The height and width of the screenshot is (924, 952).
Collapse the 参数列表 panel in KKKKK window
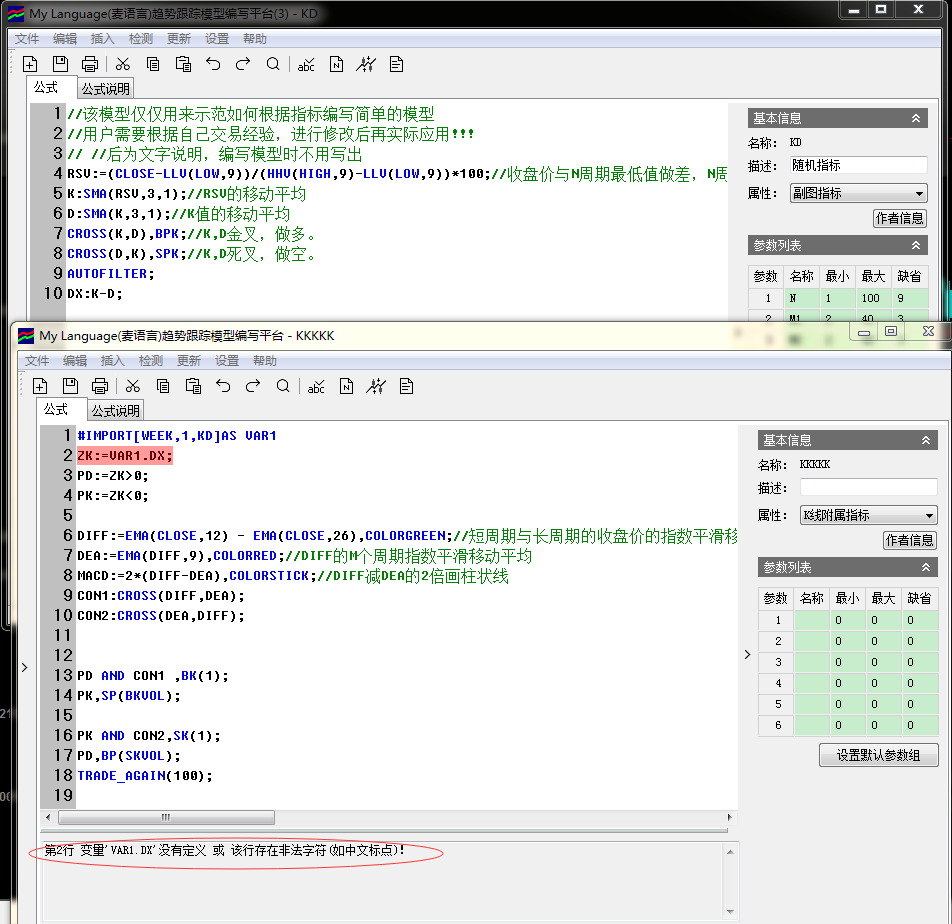[926, 568]
